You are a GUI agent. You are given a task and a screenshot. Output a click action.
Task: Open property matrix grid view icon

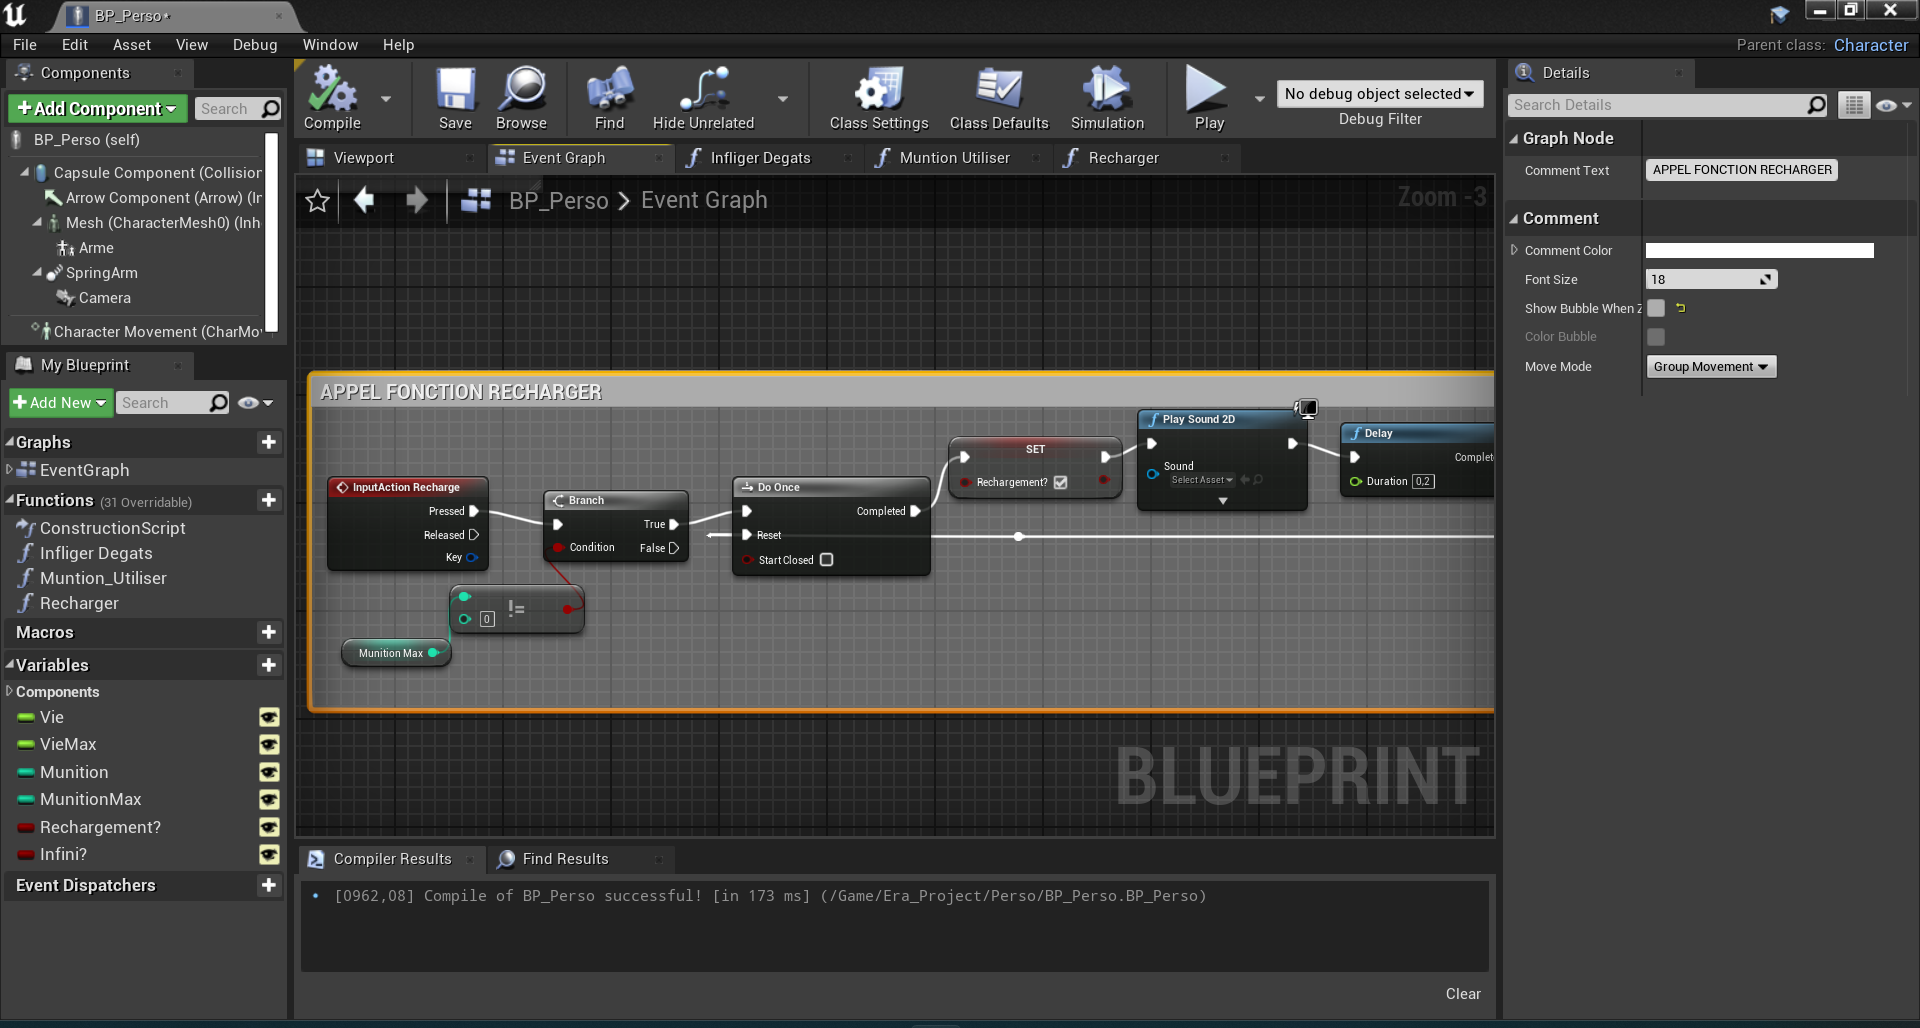[x=1854, y=105]
